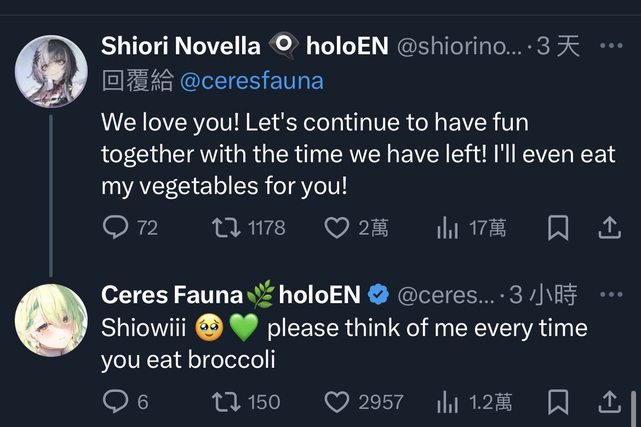Share Ceres Fauna's broccoli tweet
Viewport: 641px width, 427px height.
pyautogui.click(x=609, y=402)
